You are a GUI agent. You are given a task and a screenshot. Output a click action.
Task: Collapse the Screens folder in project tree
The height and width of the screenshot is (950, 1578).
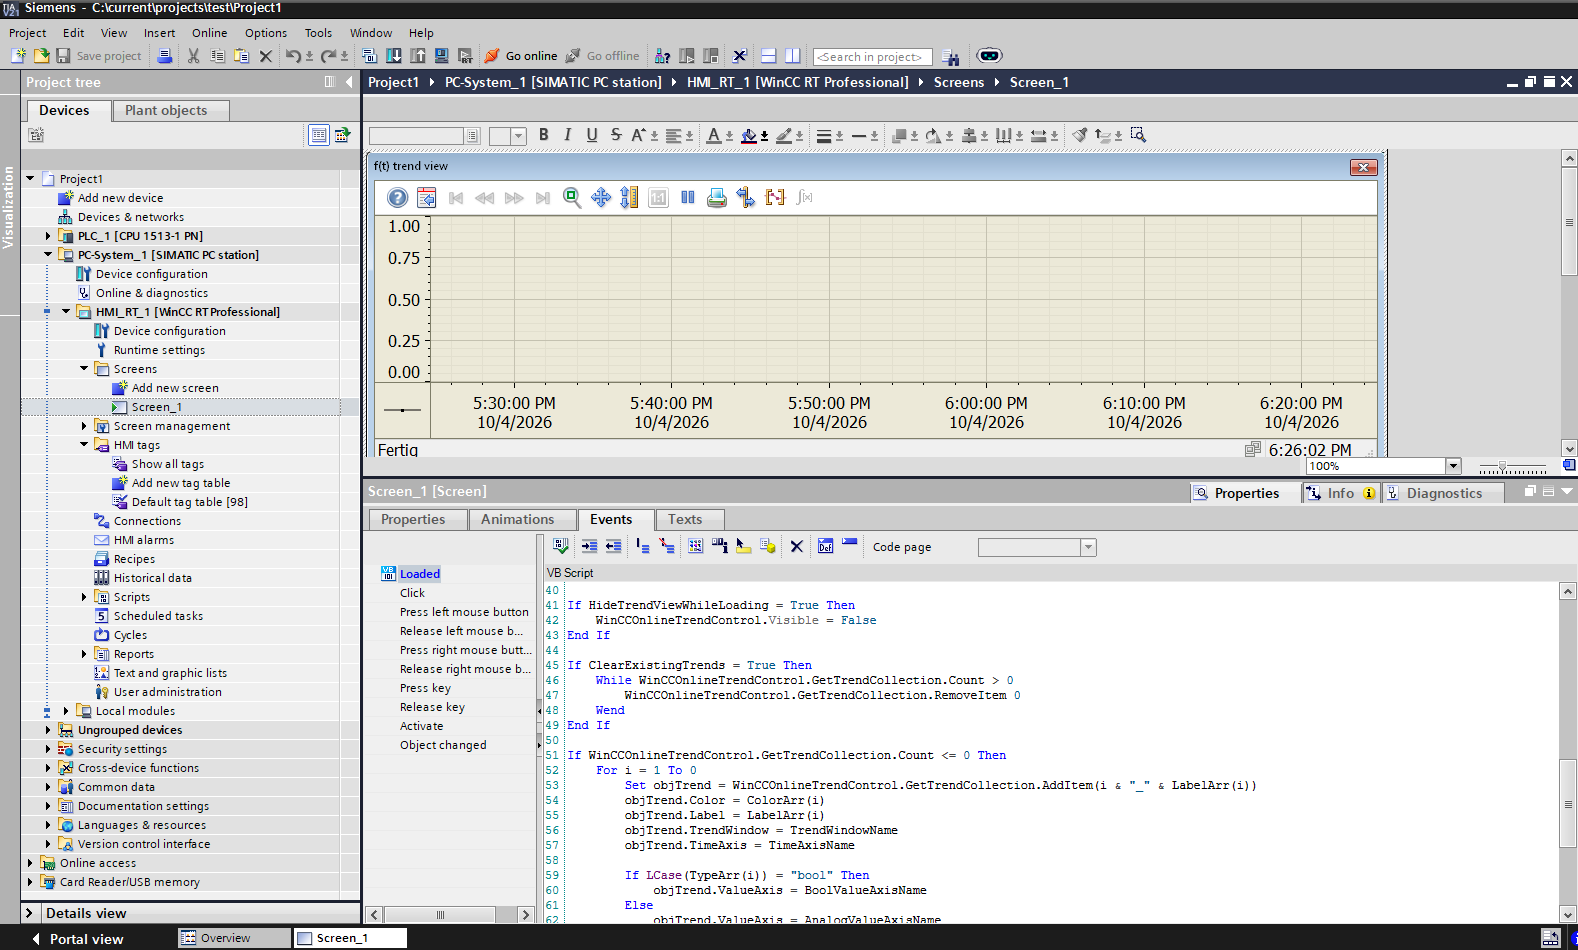(x=84, y=369)
